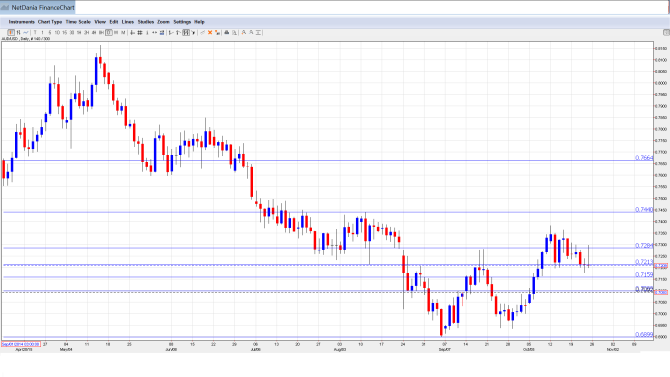
Task: Click the orange delete-all objects icon
Action: (x=217, y=32)
